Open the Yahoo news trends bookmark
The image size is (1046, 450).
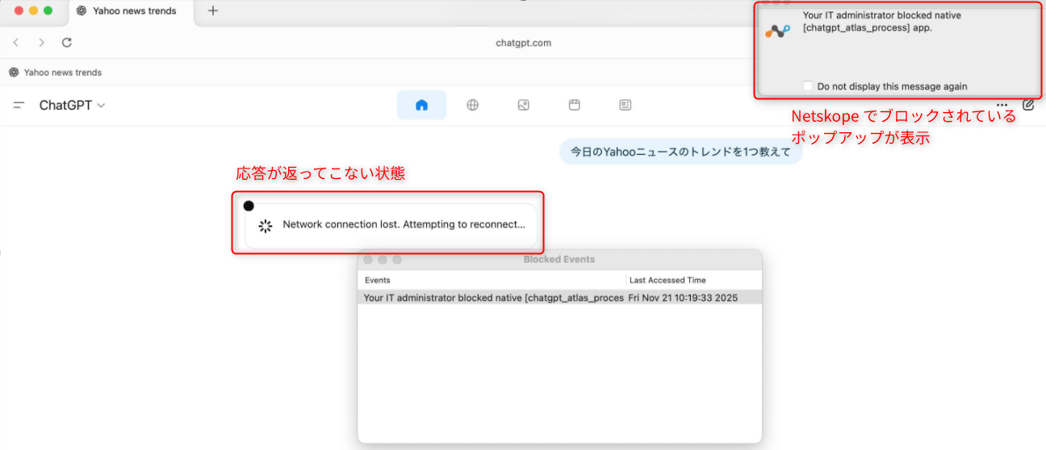point(55,72)
